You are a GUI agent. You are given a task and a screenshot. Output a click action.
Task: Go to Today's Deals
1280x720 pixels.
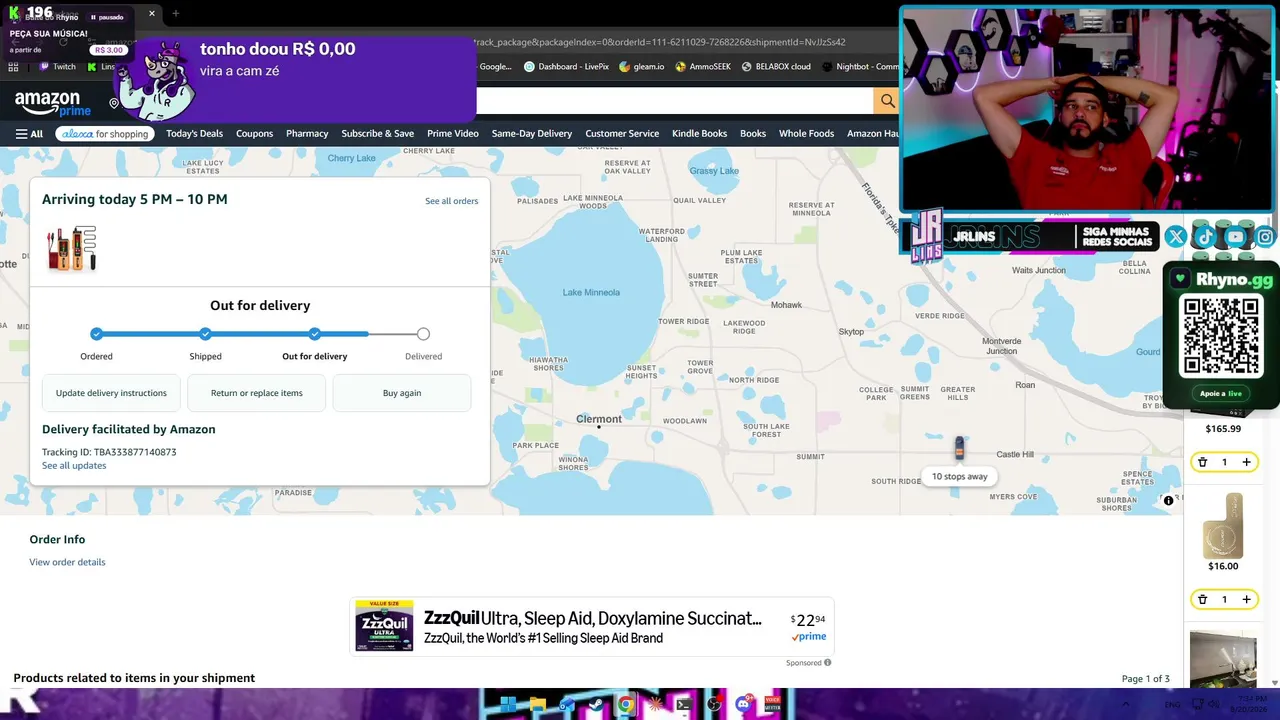point(195,134)
